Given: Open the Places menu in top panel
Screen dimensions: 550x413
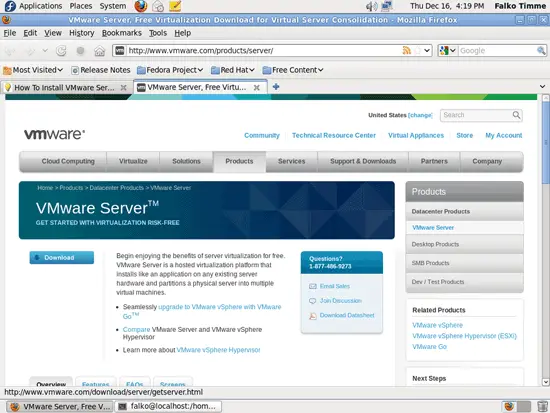Looking at the screenshot, I should (x=81, y=6).
